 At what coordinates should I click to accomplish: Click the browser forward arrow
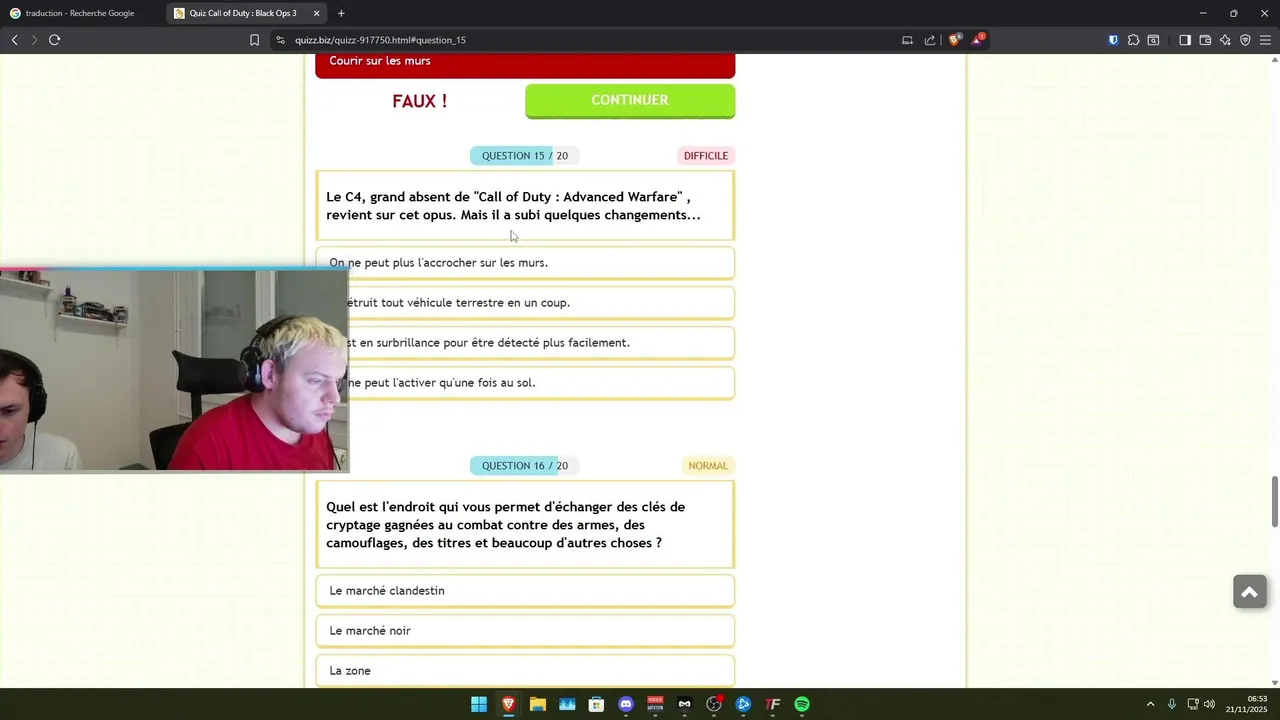(34, 40)
